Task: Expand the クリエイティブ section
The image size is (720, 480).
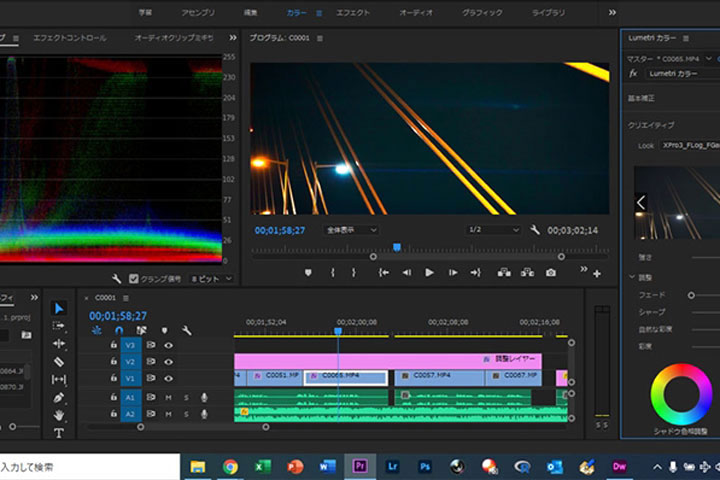Action: click(x=651, y=125)
